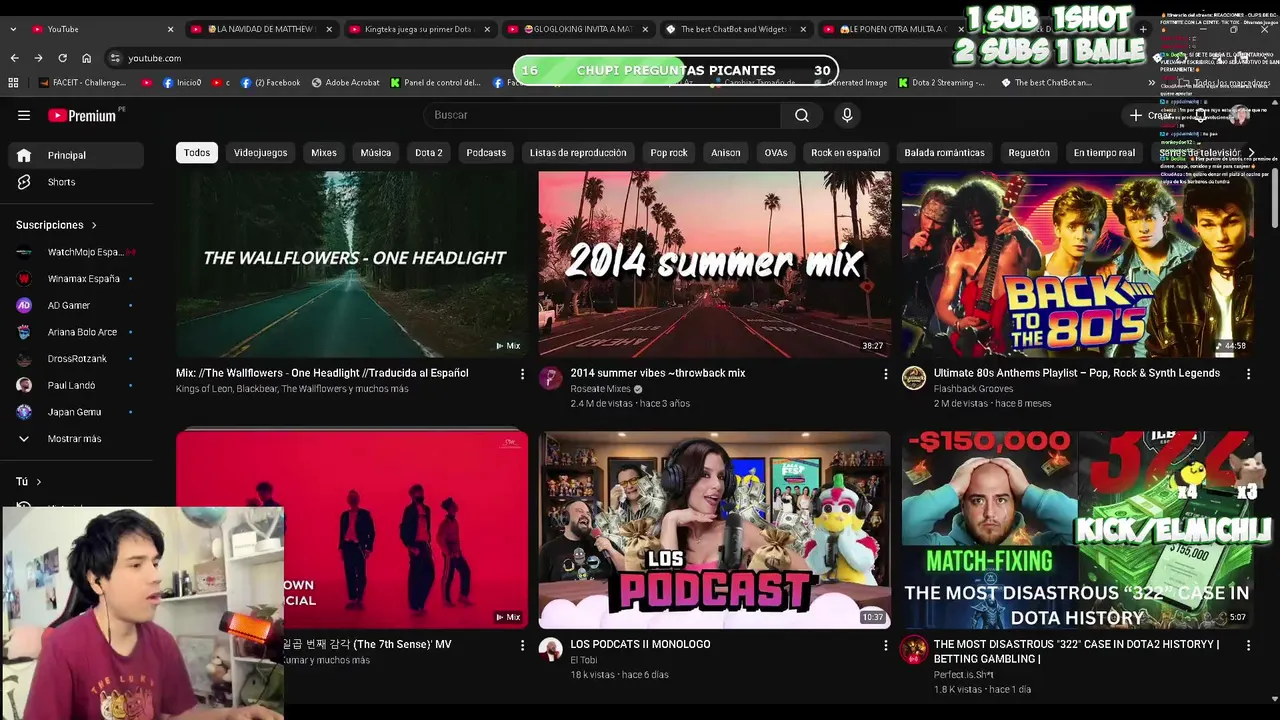Open Shorts in the sidebar
1280x720 pixels.
pyautogui.click(x=76, y=182)
